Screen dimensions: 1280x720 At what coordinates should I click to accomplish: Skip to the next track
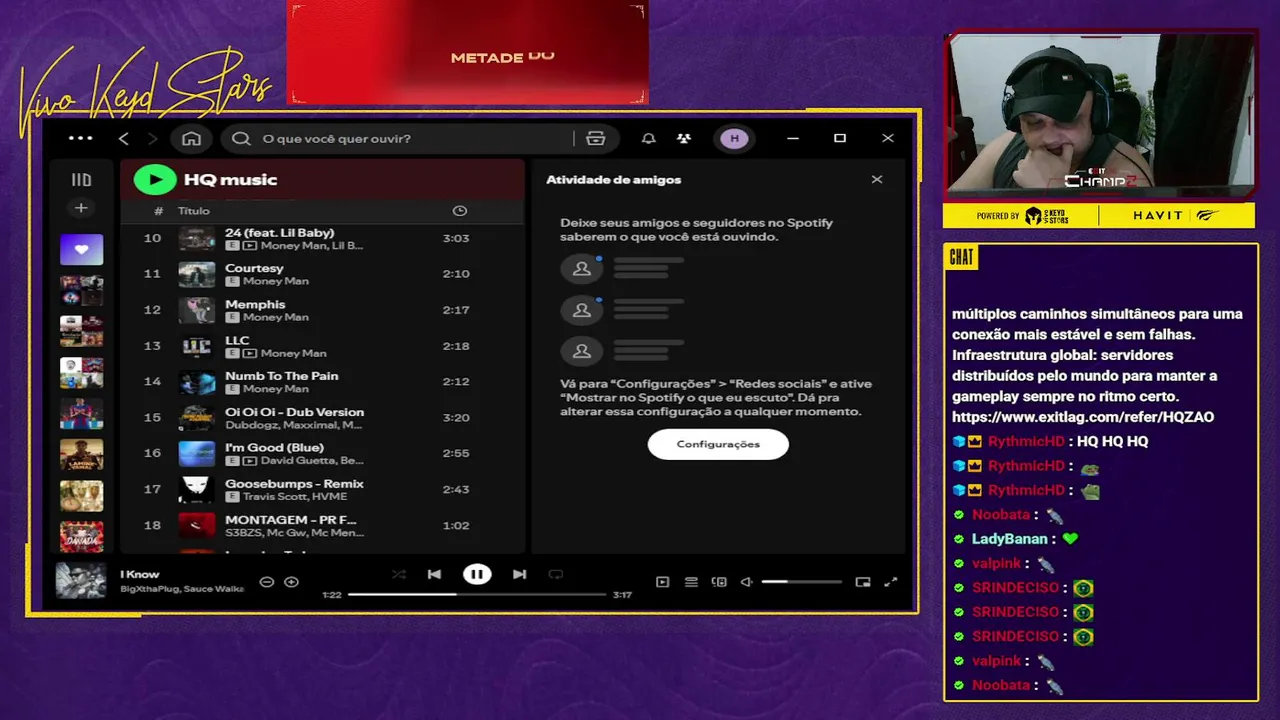[519, 574]
